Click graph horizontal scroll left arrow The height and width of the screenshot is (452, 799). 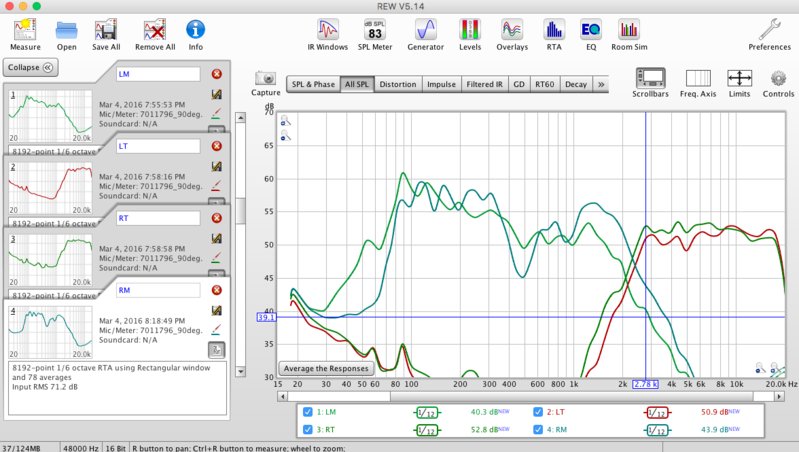click(283, 396)
